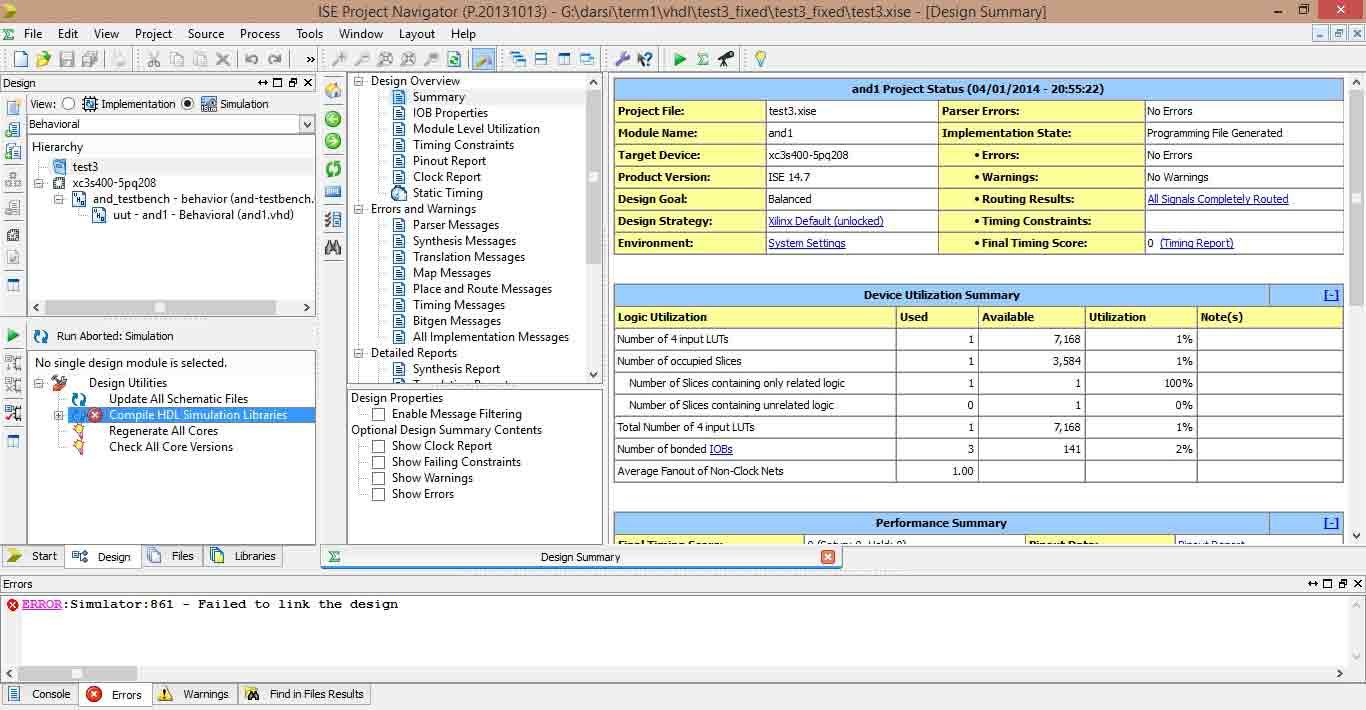Collapse and_testbench hierarchy node
This screenshot has width=1366, height=710.
[x=59, y=199]
